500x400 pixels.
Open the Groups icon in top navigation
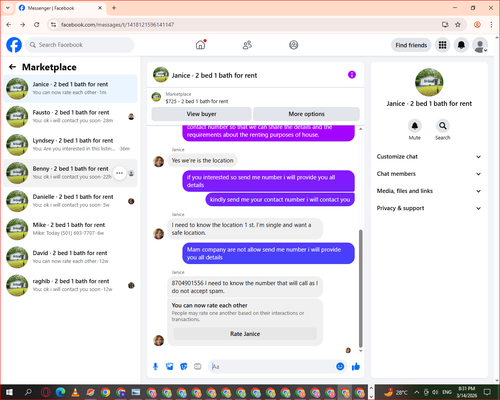pyautogui.click(x=294, y=45)
